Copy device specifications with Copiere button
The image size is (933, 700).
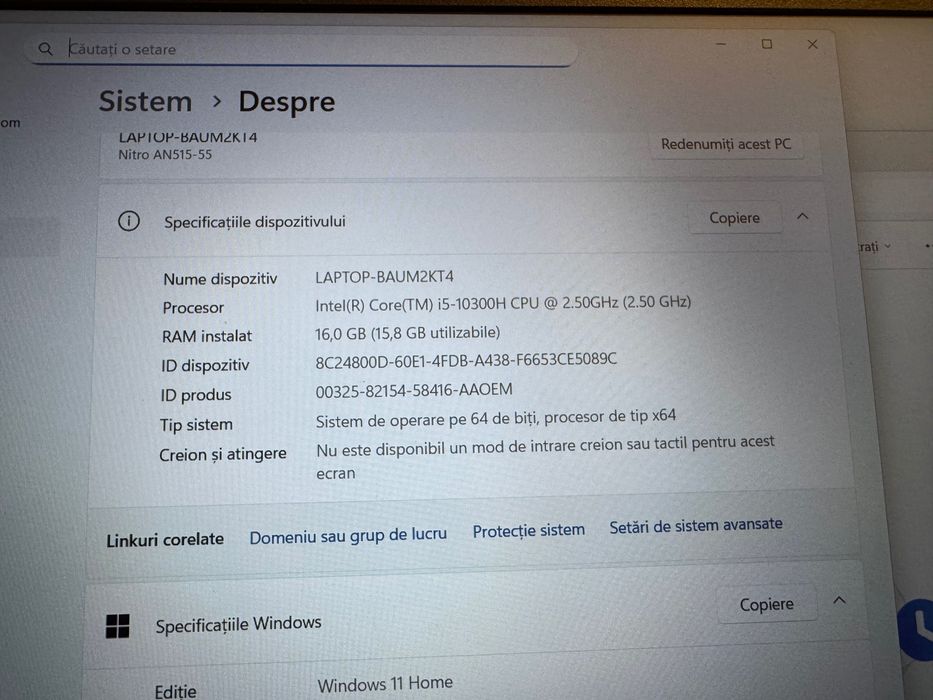[734, 218]
